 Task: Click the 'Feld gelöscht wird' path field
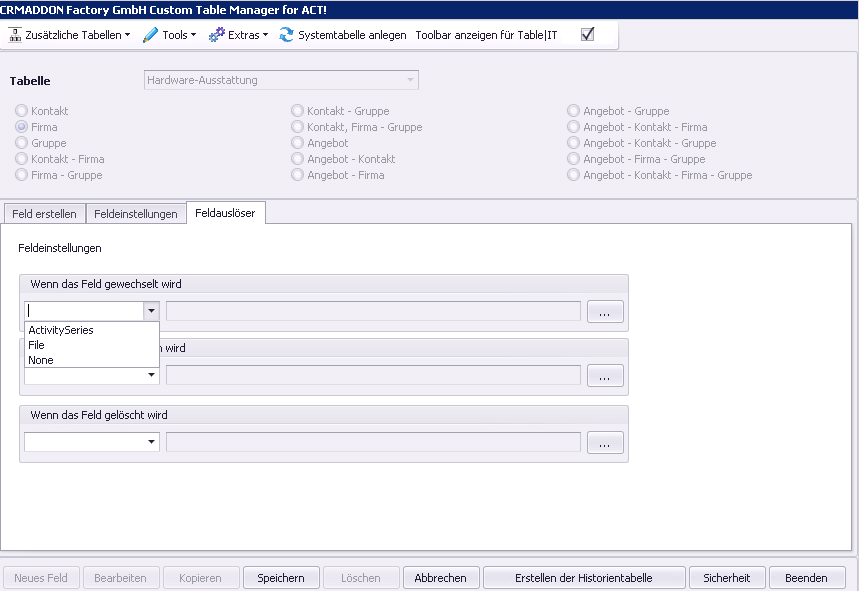(x=374, y=441)
